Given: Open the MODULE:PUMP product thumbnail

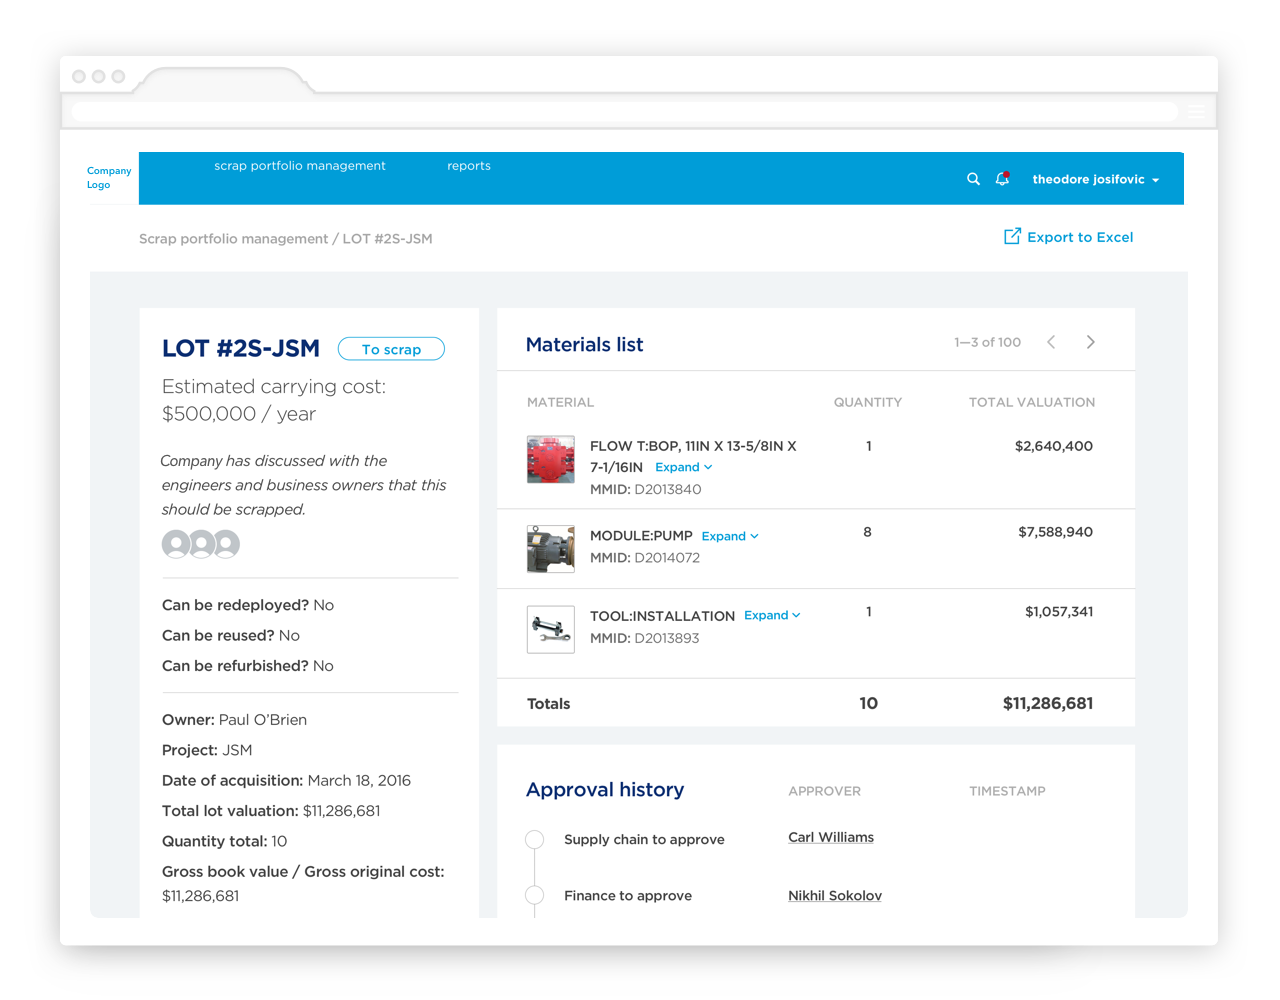Looking at the screenshot, I should (x=551, y=549).
